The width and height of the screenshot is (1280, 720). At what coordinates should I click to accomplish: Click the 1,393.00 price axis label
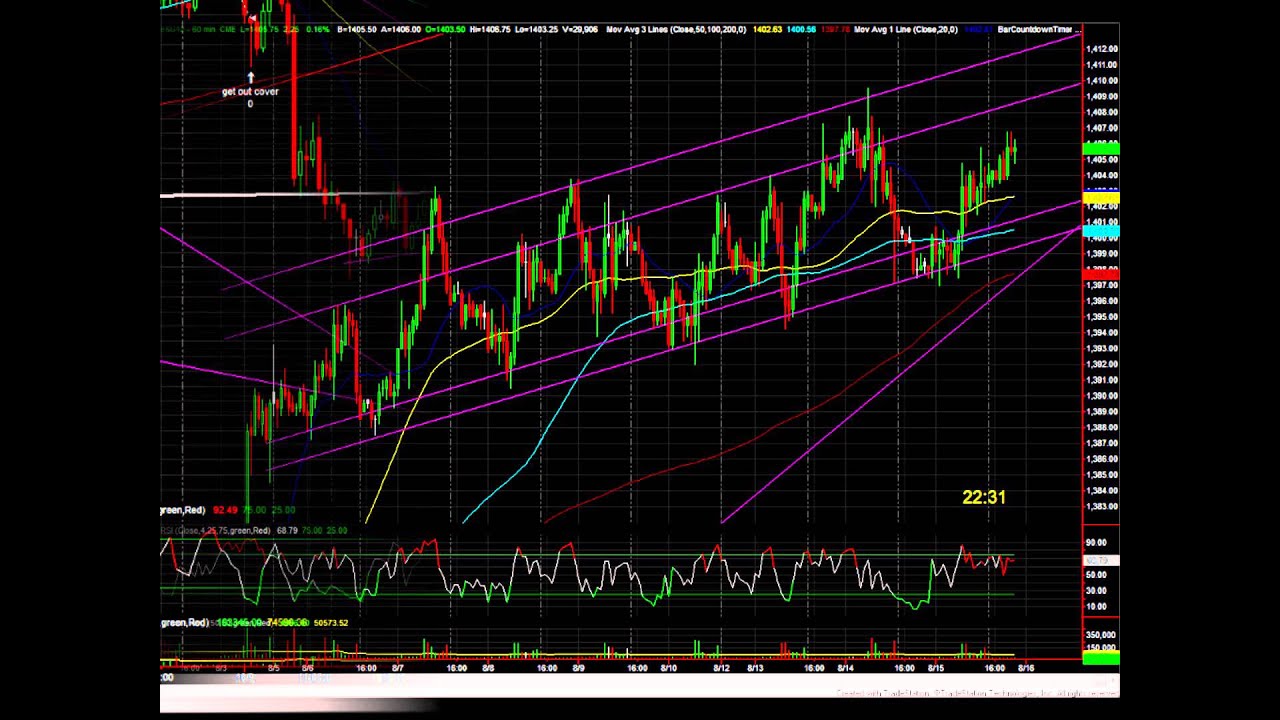(x=1103, y=349)
